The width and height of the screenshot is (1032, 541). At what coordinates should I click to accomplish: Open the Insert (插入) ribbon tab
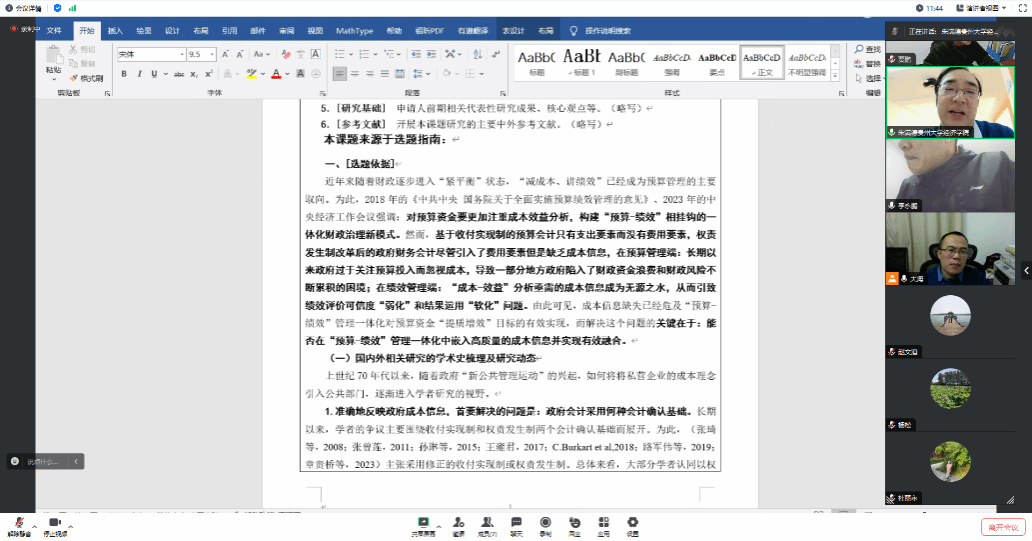115,31
